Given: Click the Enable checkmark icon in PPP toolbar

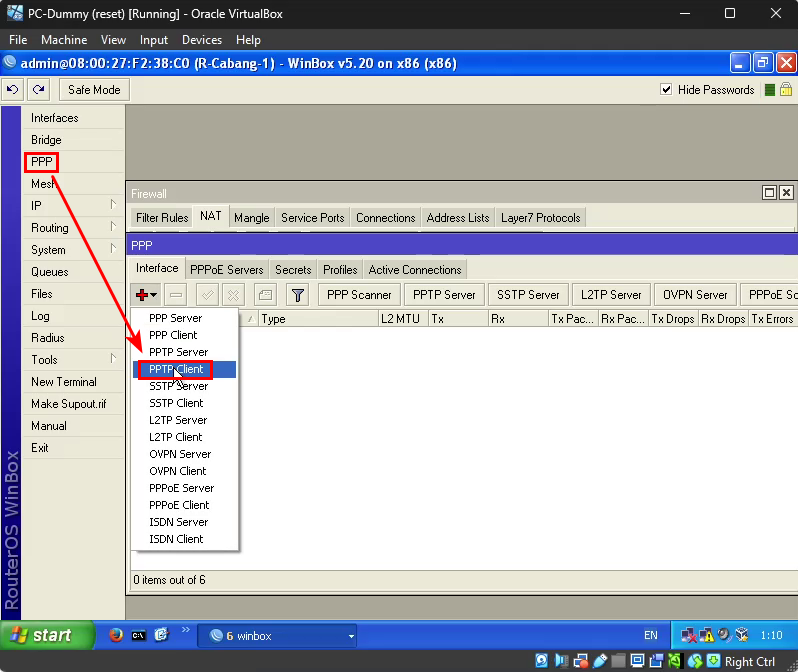Looking at the screenshot, I should pyautogui.click(x=208, y=295).
